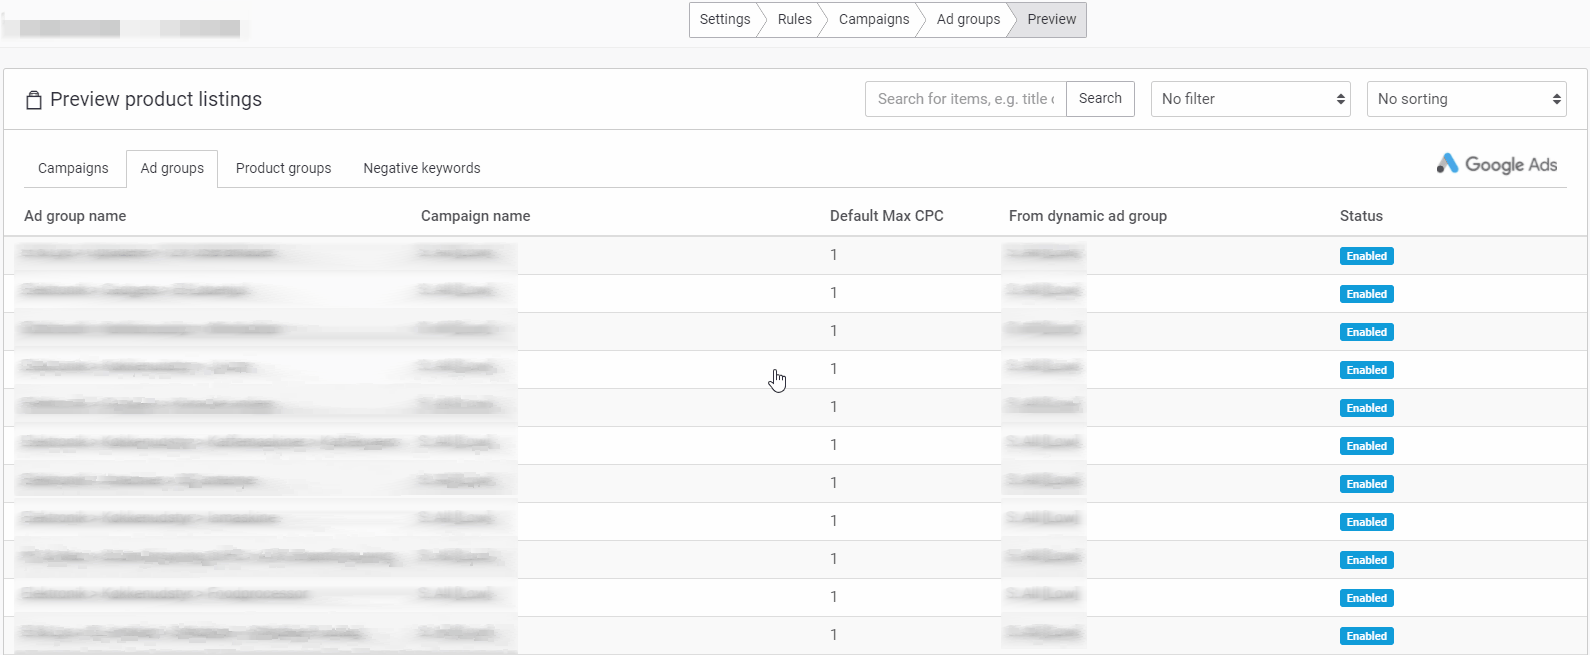Select the Ad groups tab

172,168
